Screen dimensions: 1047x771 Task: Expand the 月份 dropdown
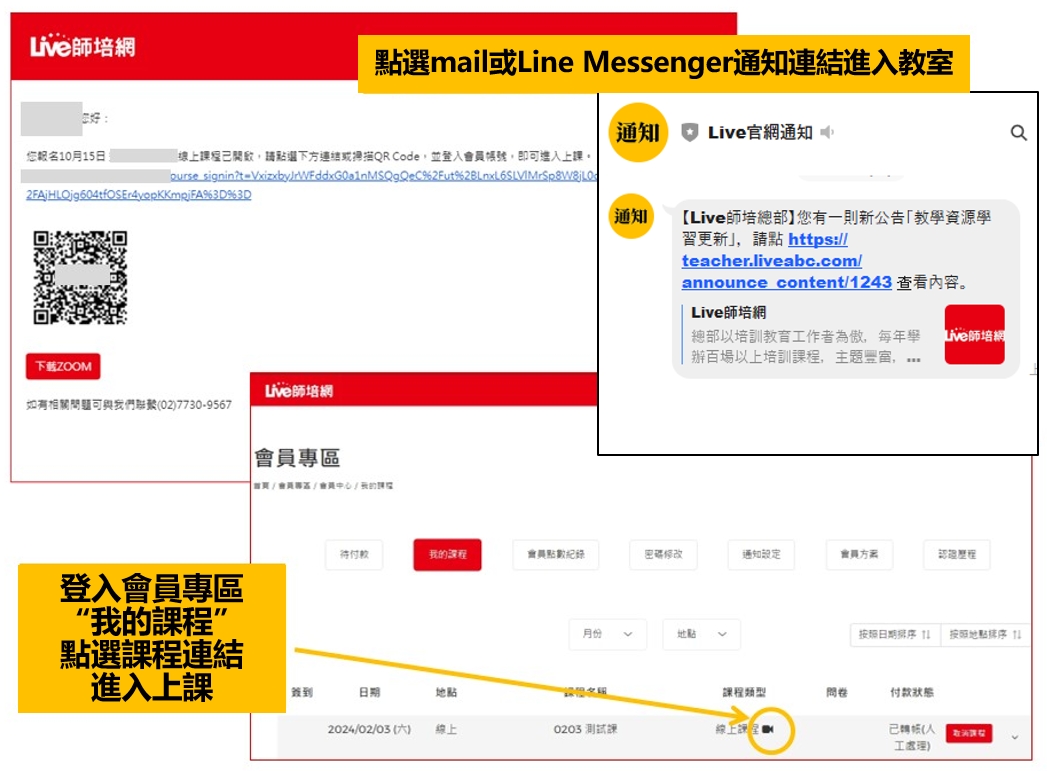(608, 633)
